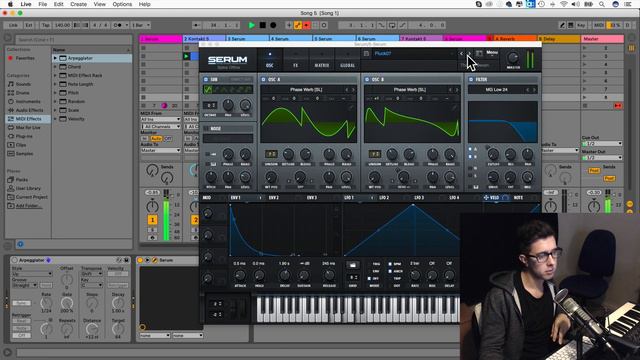The width and height of the screenshot is (640, 360).
Task: Open OSC A wavetable edit pencil
Action: 350,107
